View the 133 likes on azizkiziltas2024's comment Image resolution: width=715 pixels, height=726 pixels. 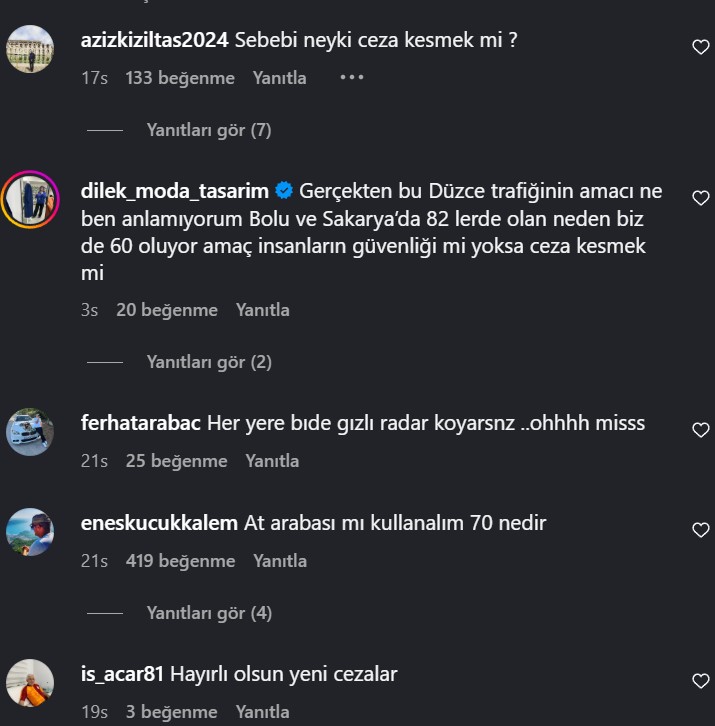pos(180,77)
